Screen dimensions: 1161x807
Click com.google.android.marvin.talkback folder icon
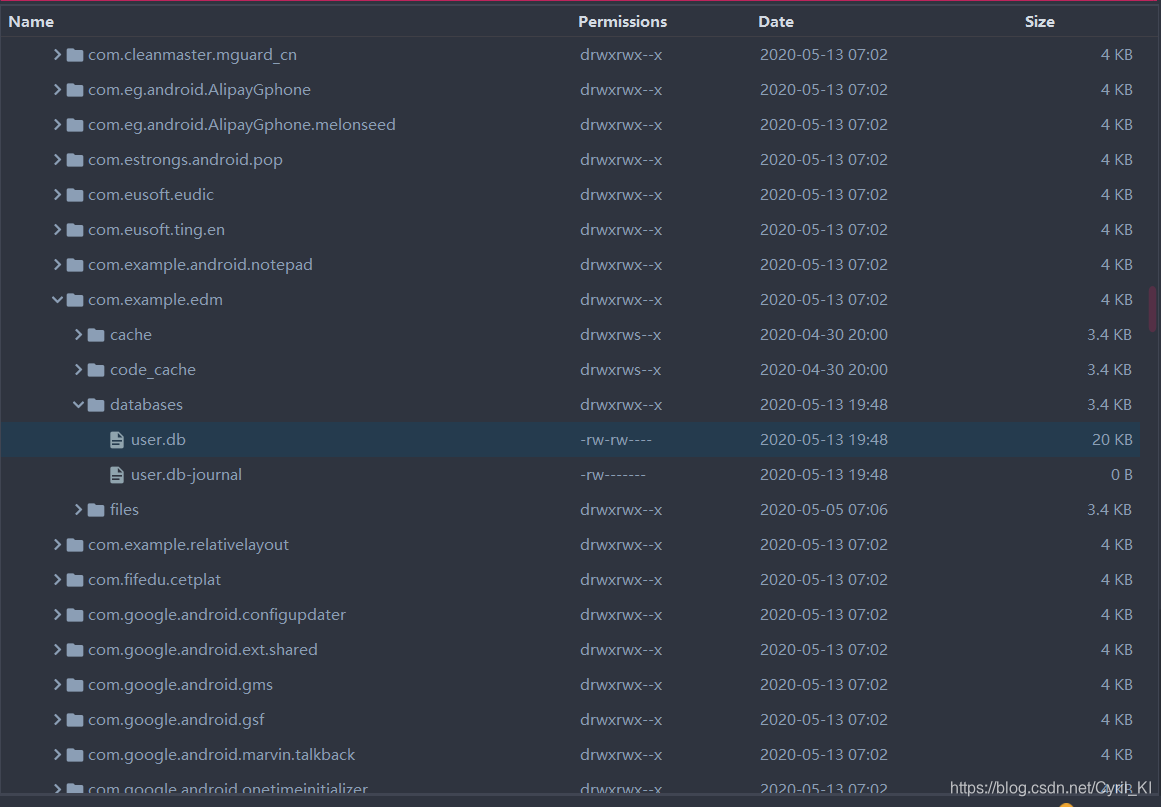(x=75, y=754)
